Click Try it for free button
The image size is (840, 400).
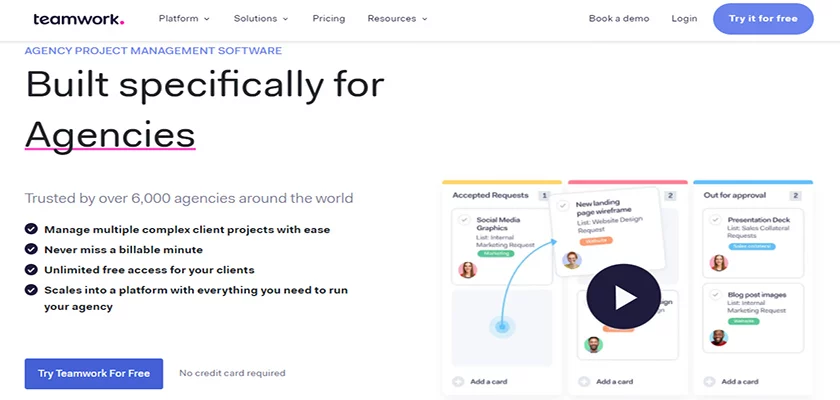(x=763, y=19)
